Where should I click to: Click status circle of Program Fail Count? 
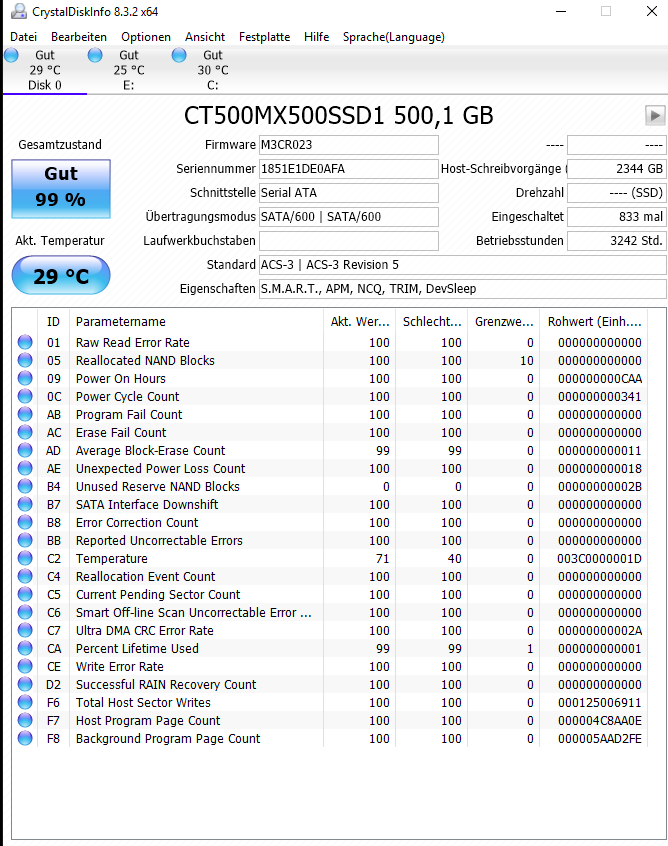(25, 414)
